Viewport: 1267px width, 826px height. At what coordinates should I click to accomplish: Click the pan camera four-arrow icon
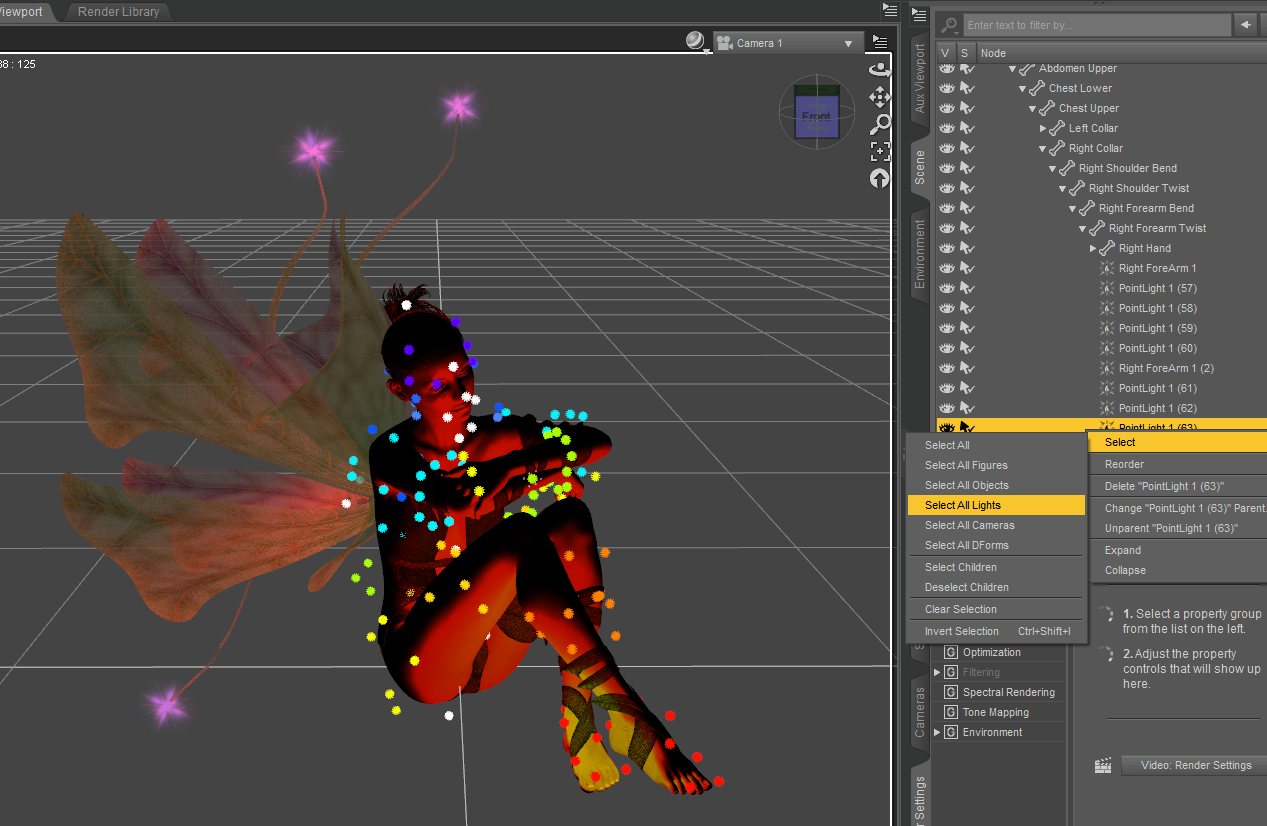click(880, 97)
